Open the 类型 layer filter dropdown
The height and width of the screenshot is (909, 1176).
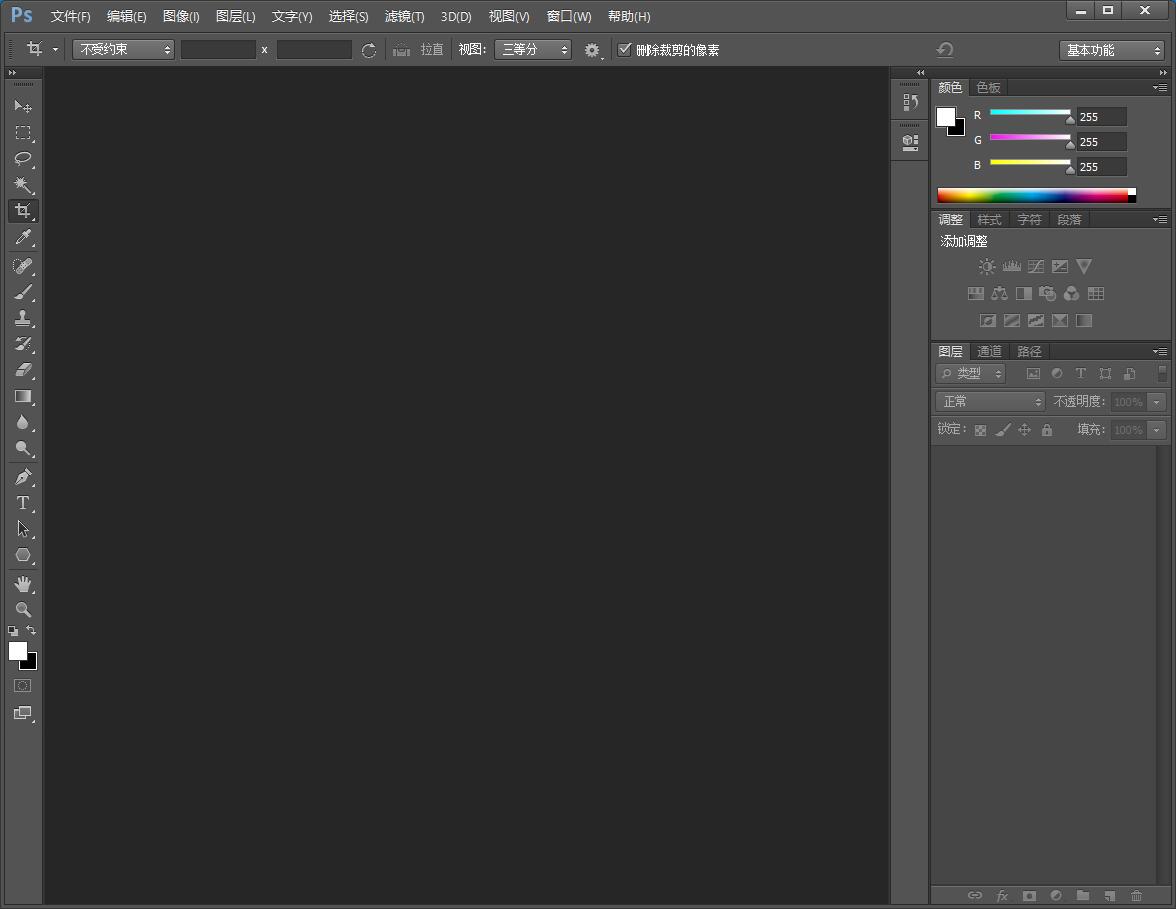click(970, 374)
